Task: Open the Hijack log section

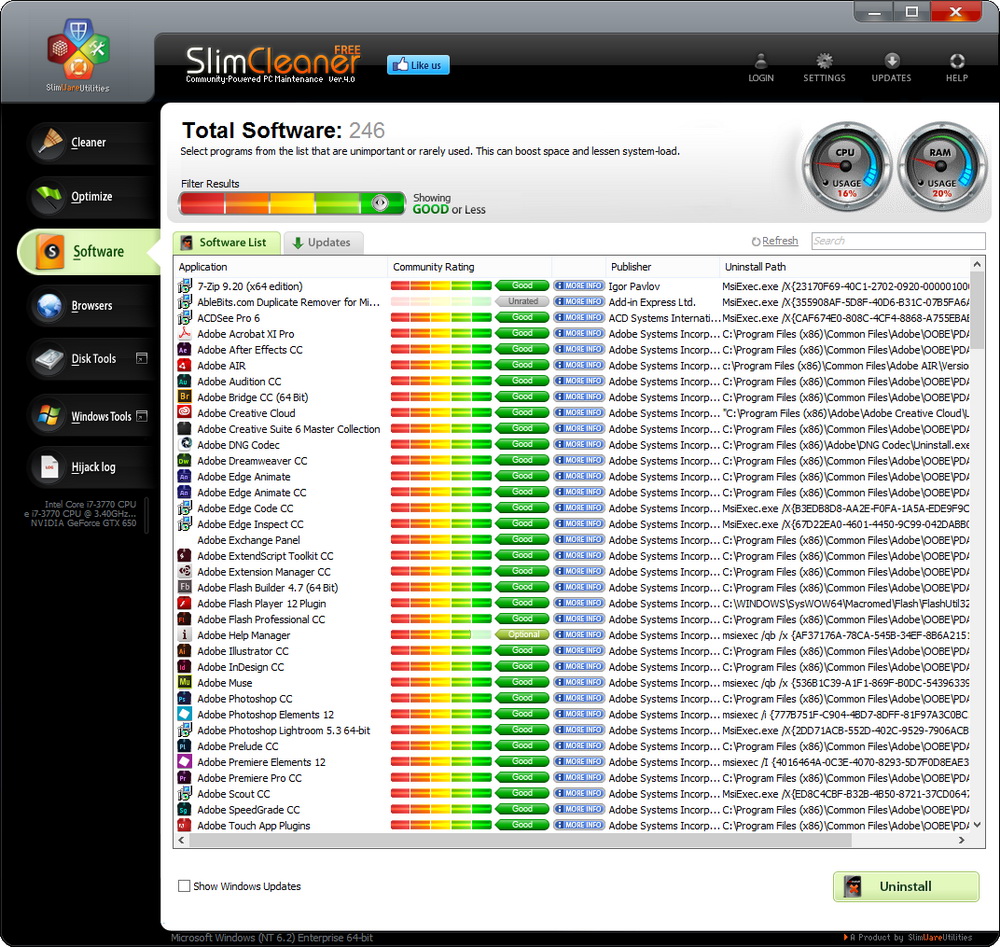Action: coord(93,467)
